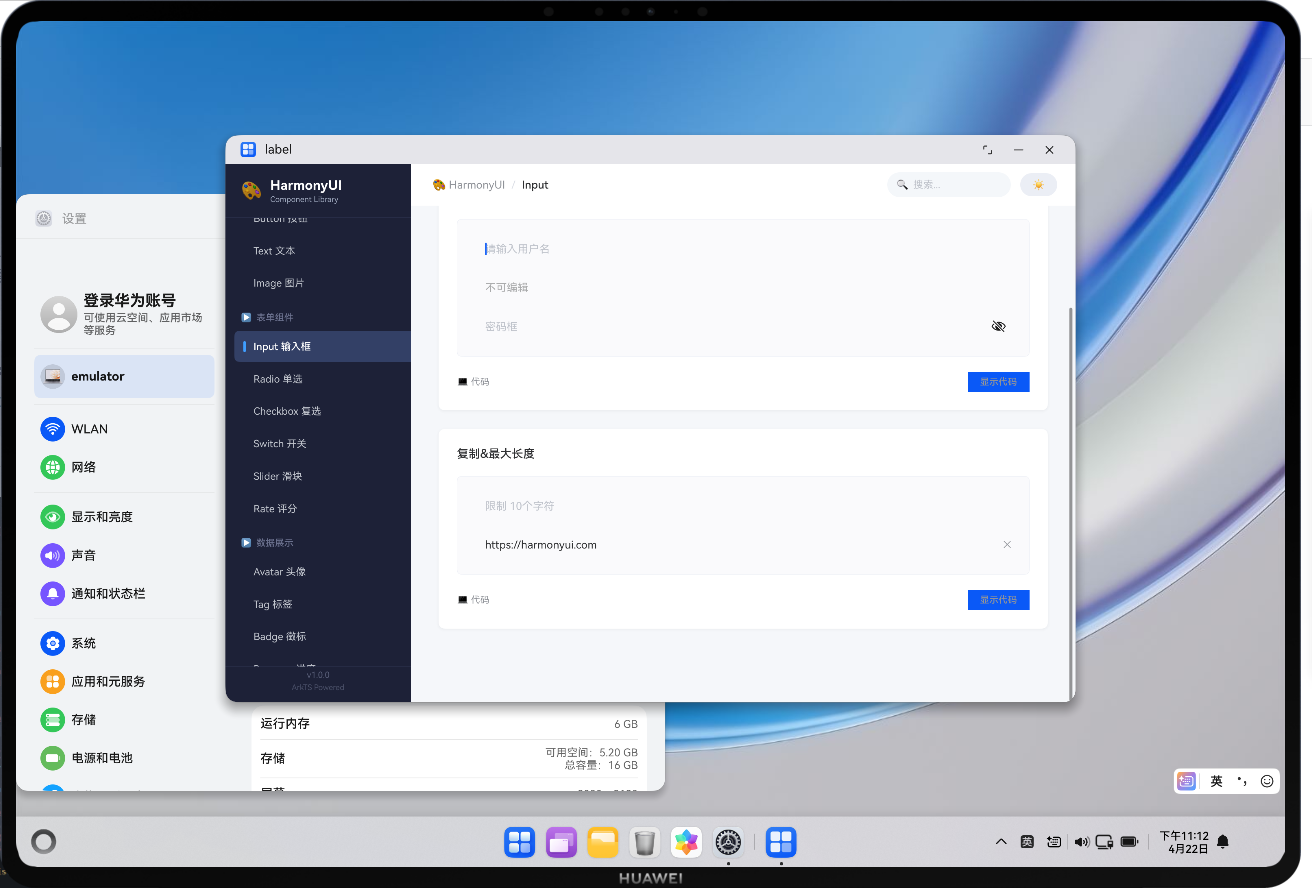Click the 电源和电池 icon in Settings
Viewport: 1312px width, 888px height.
click(52, 757)
